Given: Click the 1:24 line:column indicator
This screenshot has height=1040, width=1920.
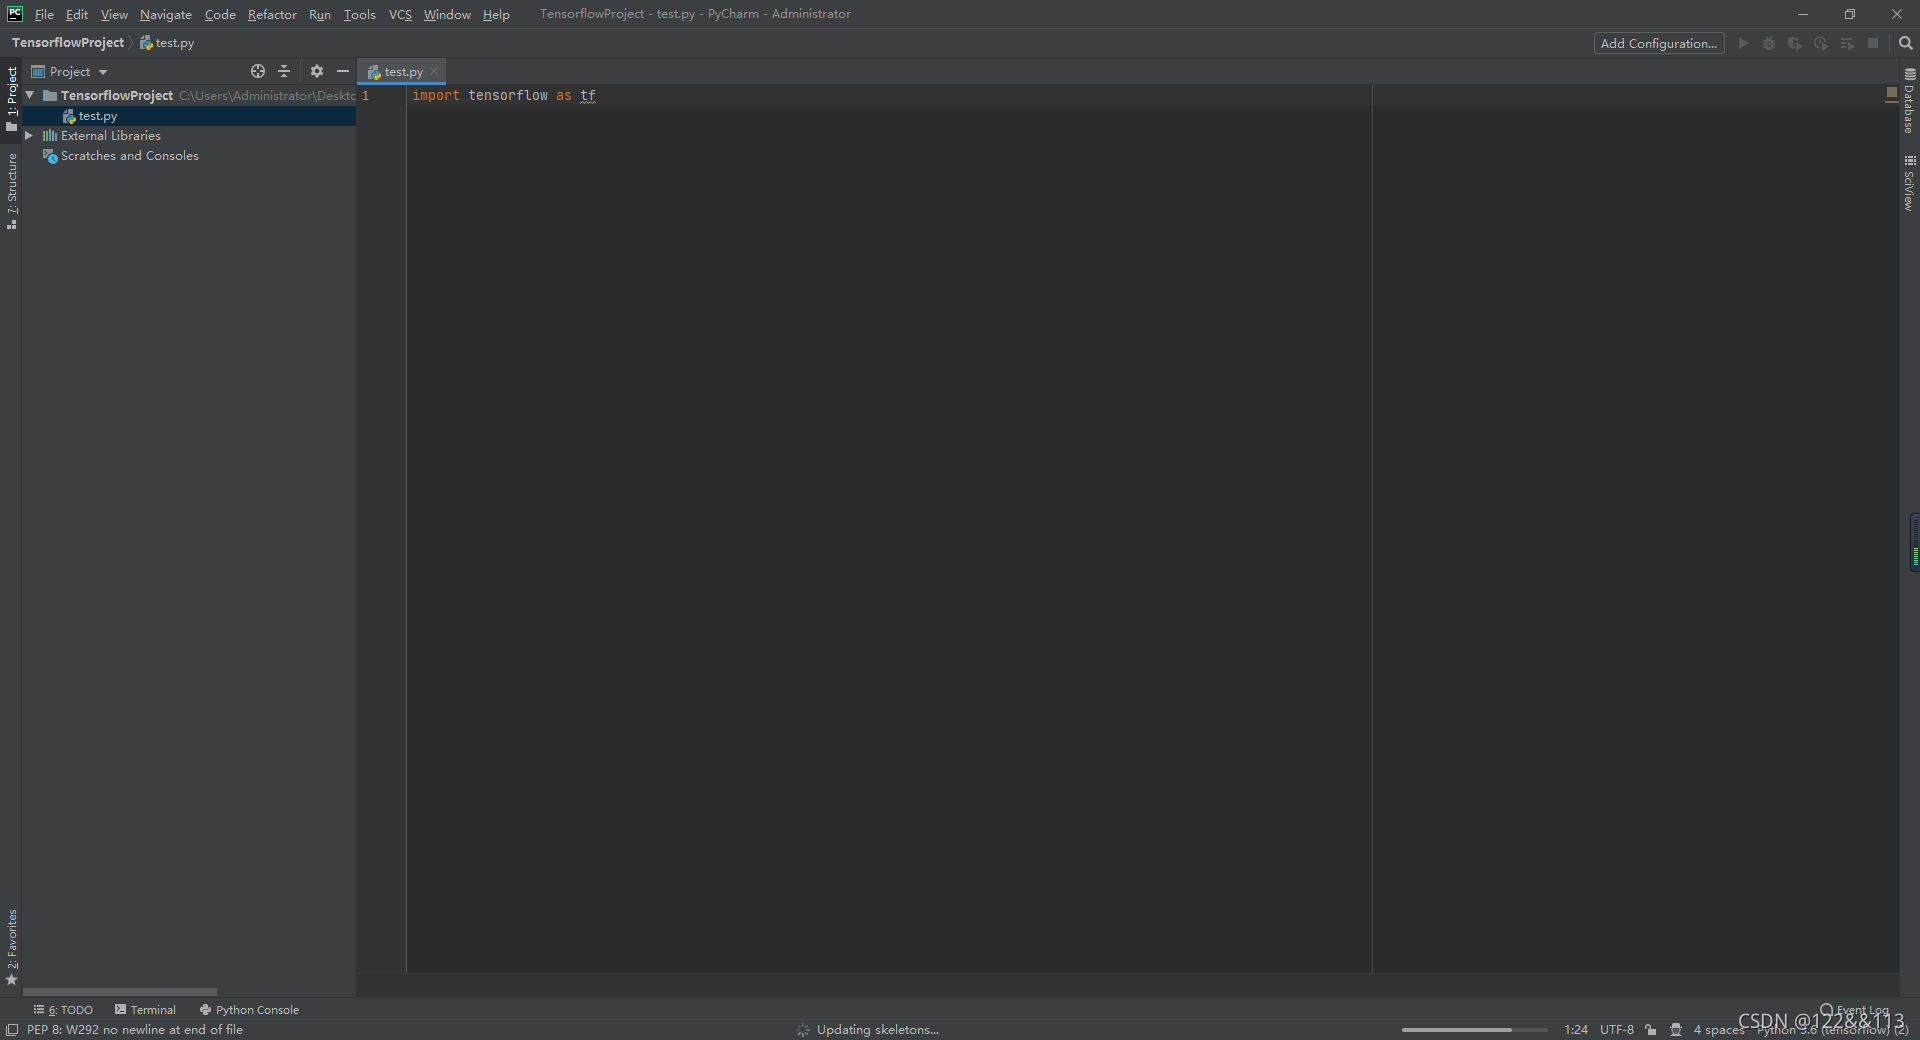Looking at the screenshot, I should [1576, 1029].
